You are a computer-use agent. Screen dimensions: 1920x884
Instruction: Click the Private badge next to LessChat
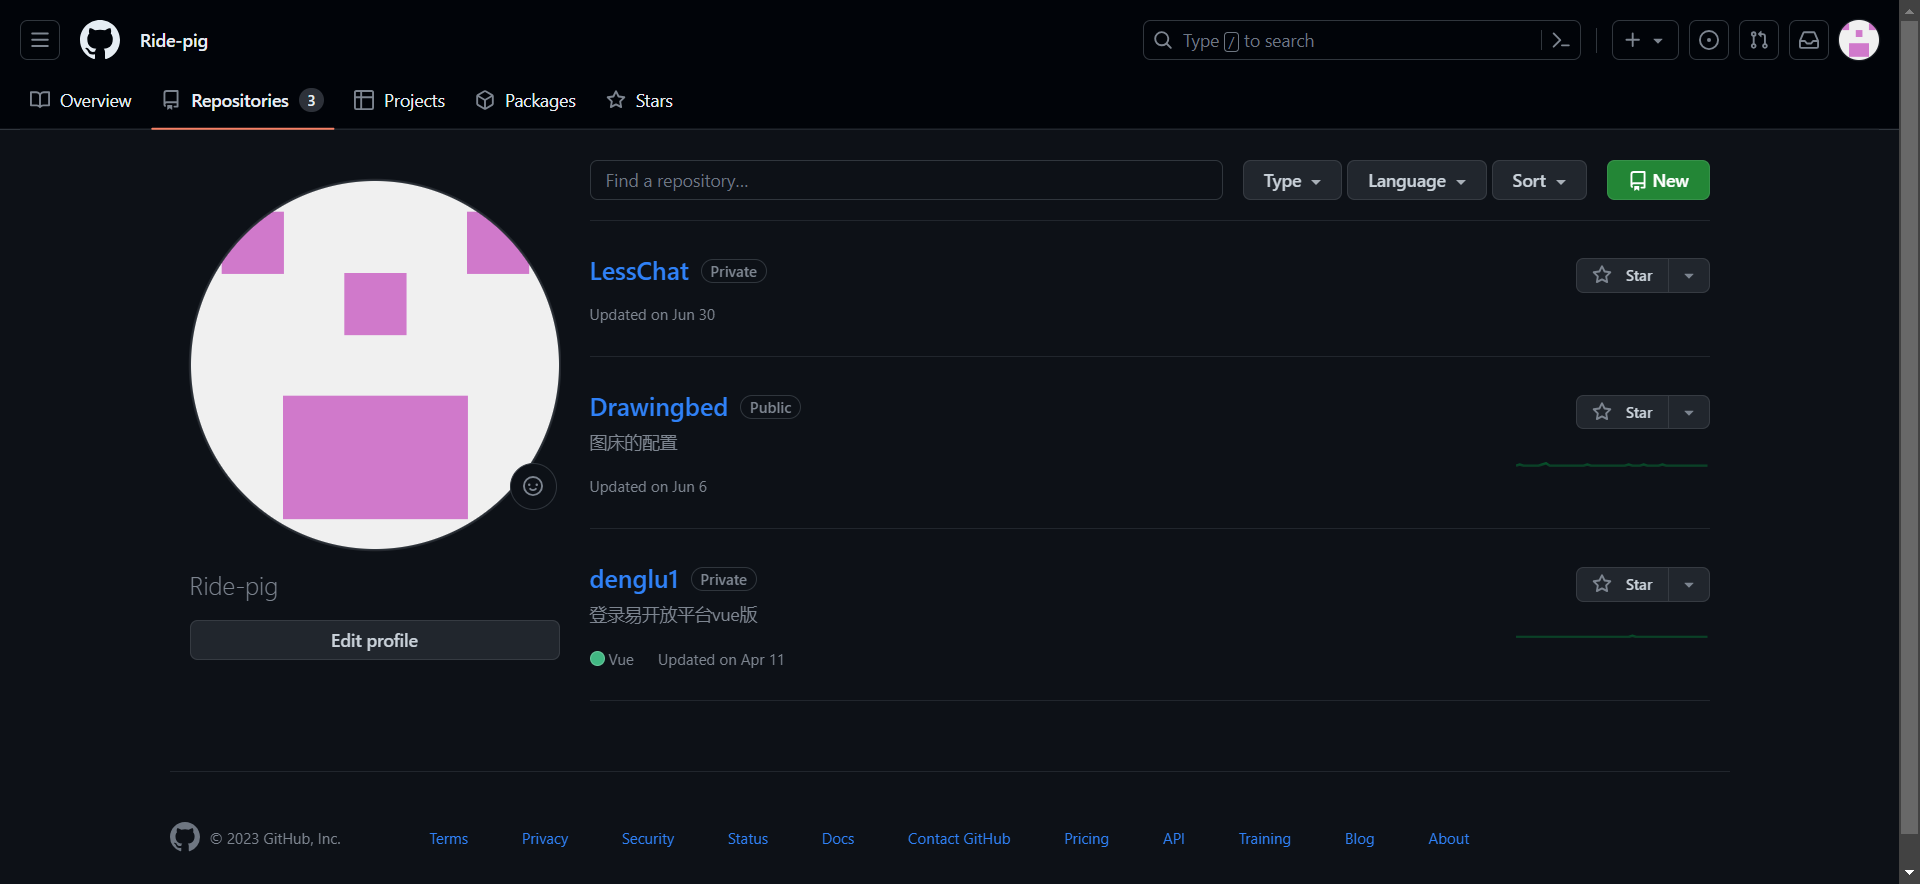(734, 271)
